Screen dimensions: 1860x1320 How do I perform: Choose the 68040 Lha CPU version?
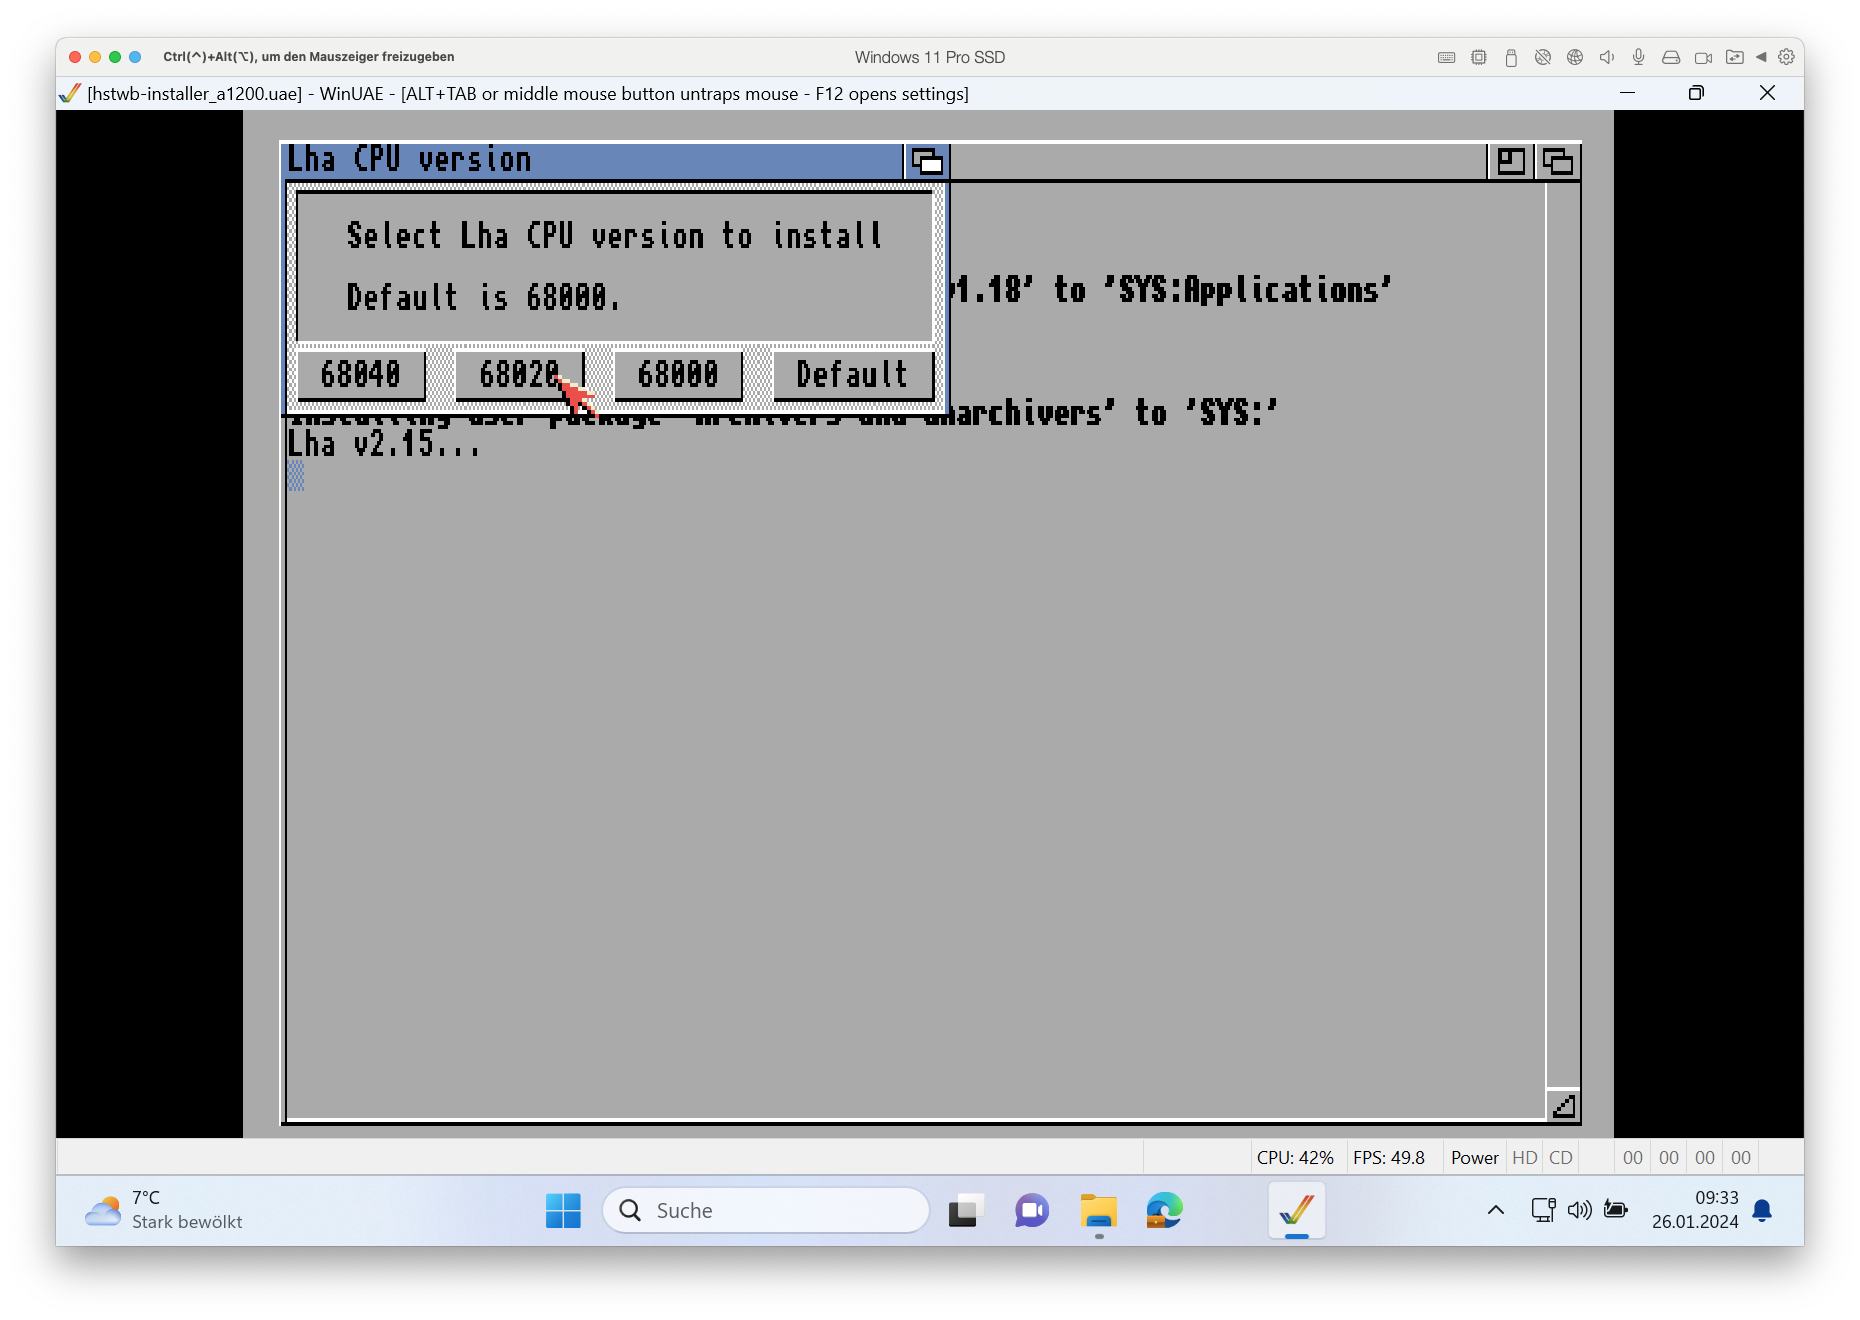point(361,375)
